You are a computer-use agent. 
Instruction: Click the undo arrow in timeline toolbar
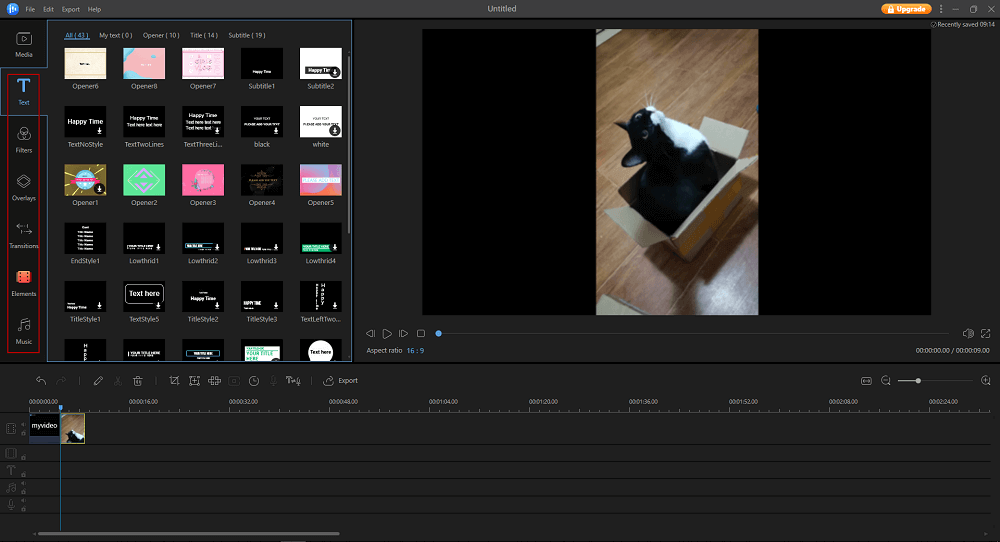41,381
